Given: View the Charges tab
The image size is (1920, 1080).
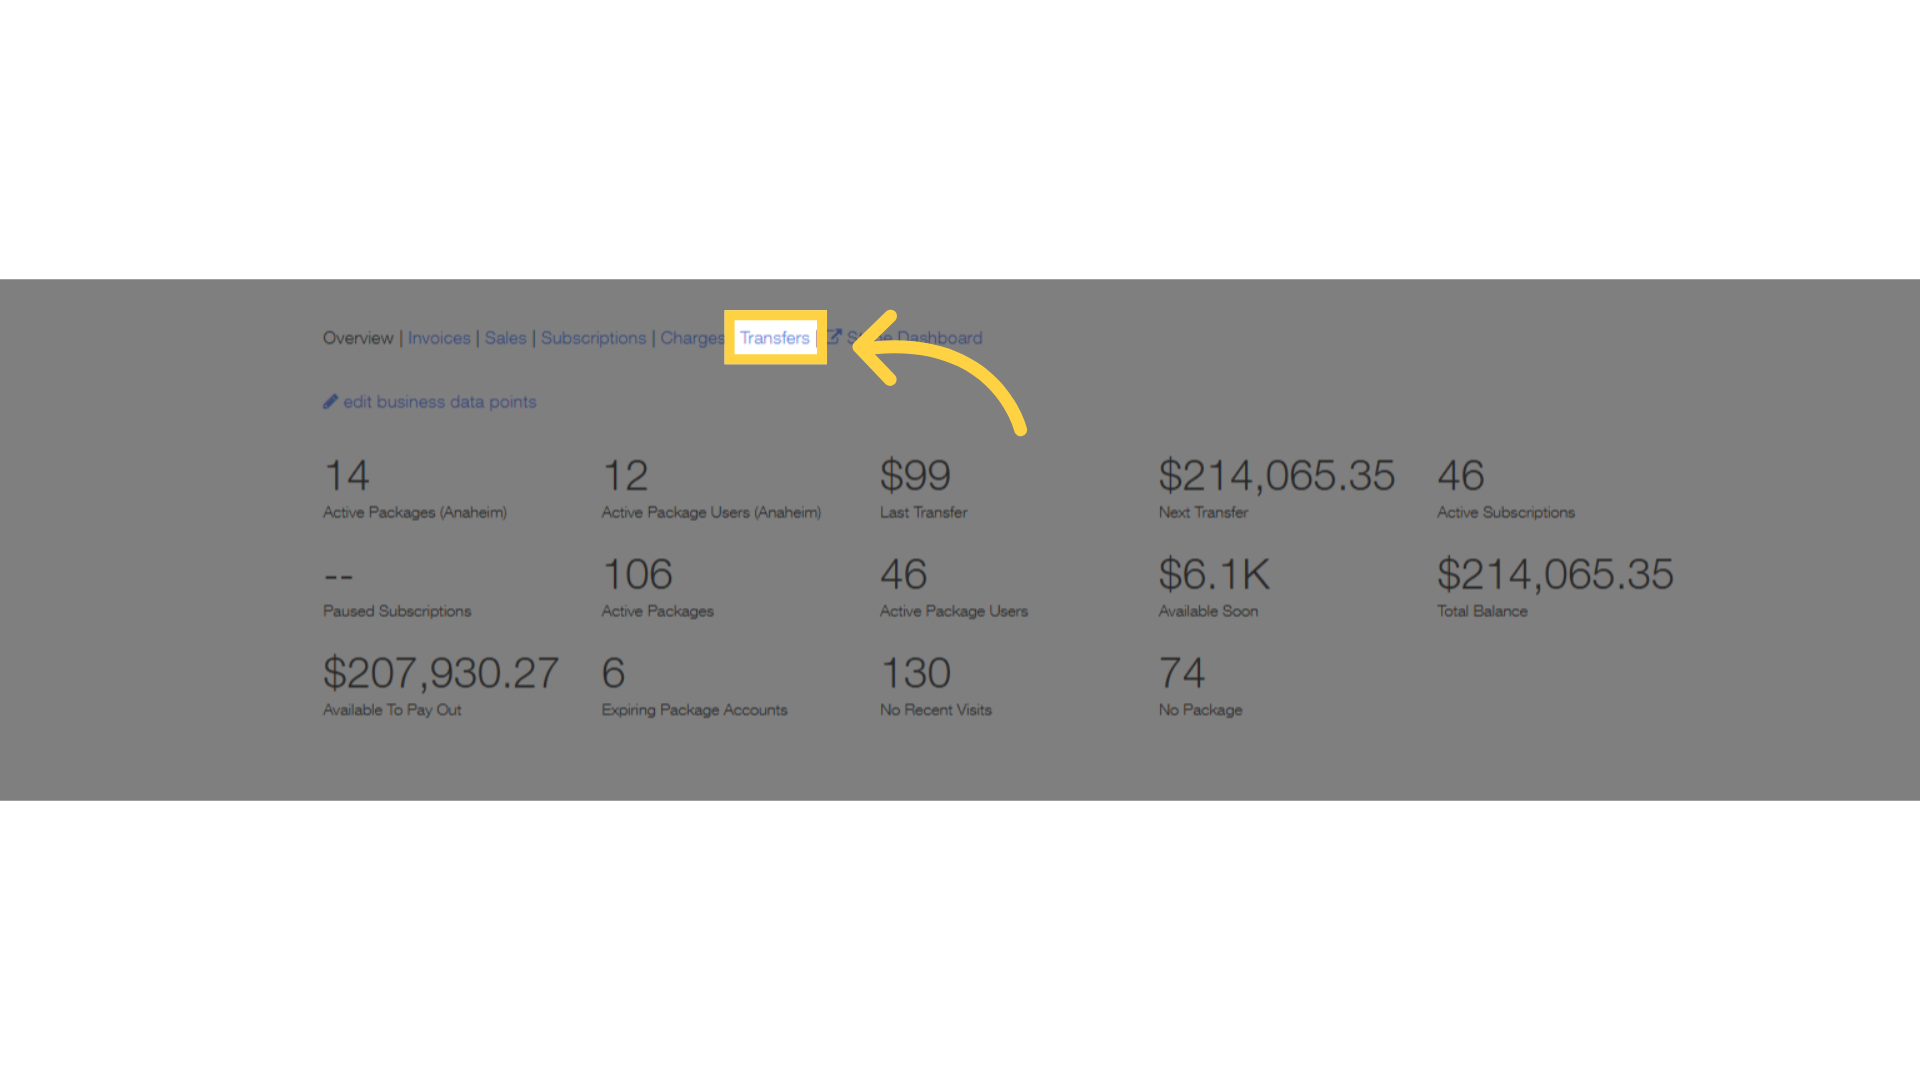Looking at the screenshot, I should click(692, 338).
